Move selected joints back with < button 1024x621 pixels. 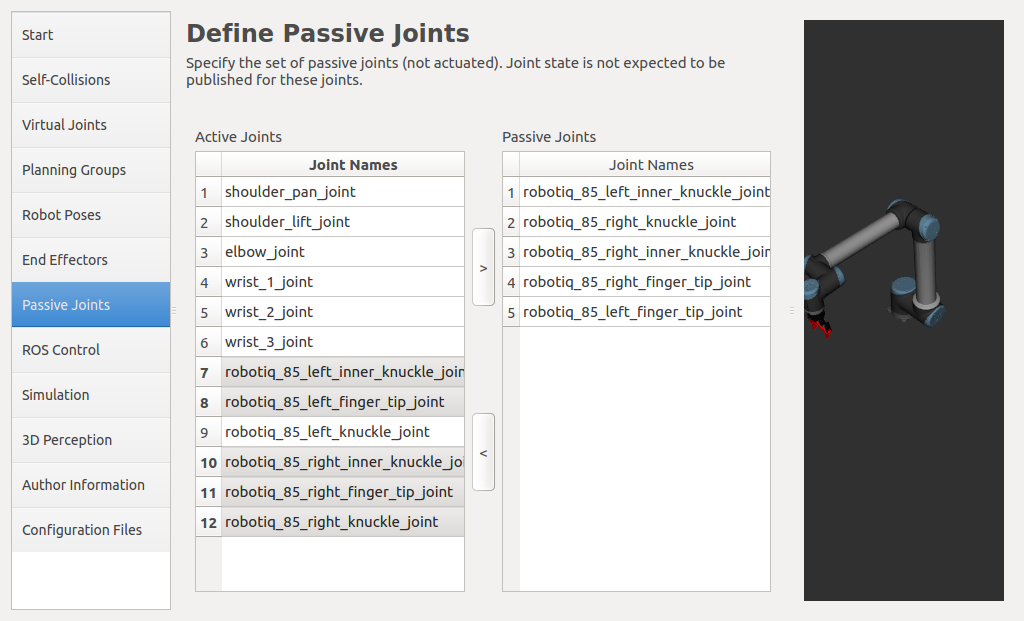(483, 452)
